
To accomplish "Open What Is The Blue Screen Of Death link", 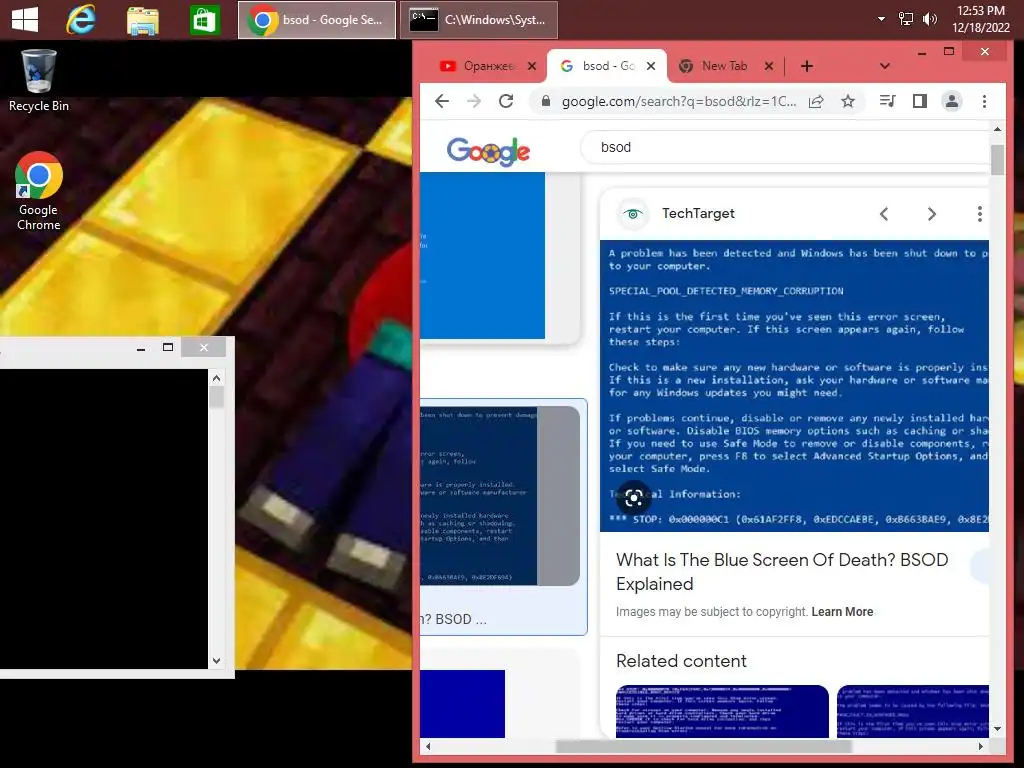I will coord(782,571).
